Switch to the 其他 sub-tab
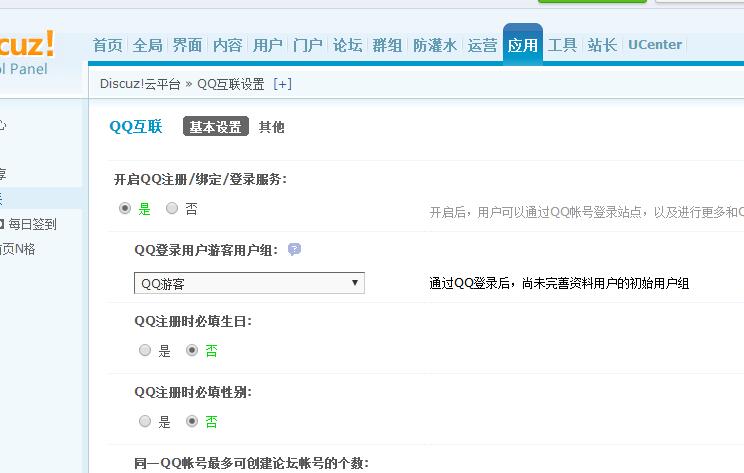 click(x=271, y=127)
